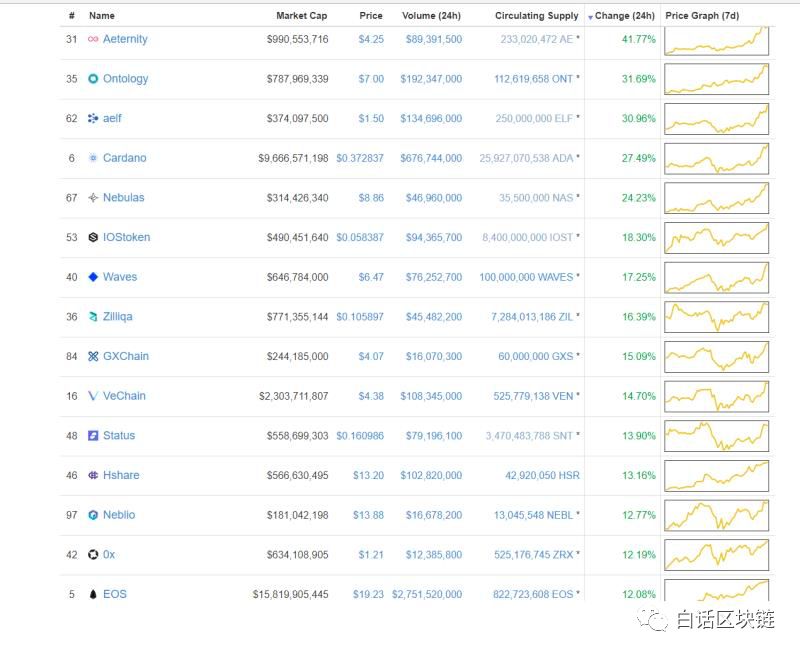Open the Aeternity 7d price graph
Viewport: 800px width, 654px height.
point(716,41)
